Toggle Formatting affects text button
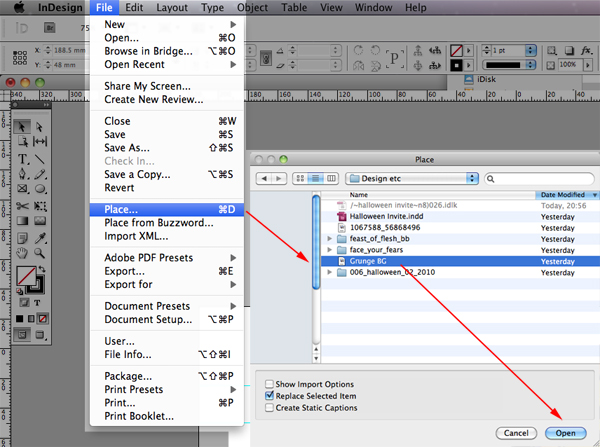600x447 pixels. [37, 303]
